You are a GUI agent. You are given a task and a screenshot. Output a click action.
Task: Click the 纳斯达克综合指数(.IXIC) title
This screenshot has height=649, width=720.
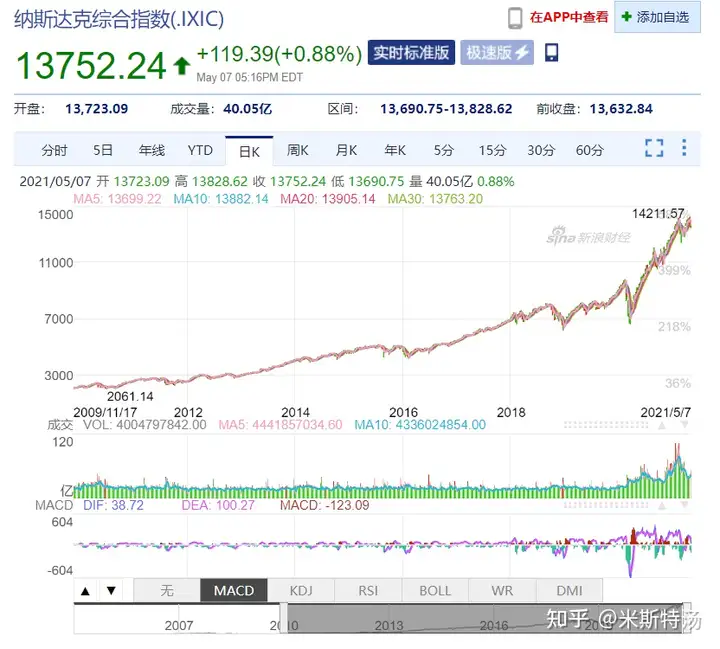[x=119, y=19]
